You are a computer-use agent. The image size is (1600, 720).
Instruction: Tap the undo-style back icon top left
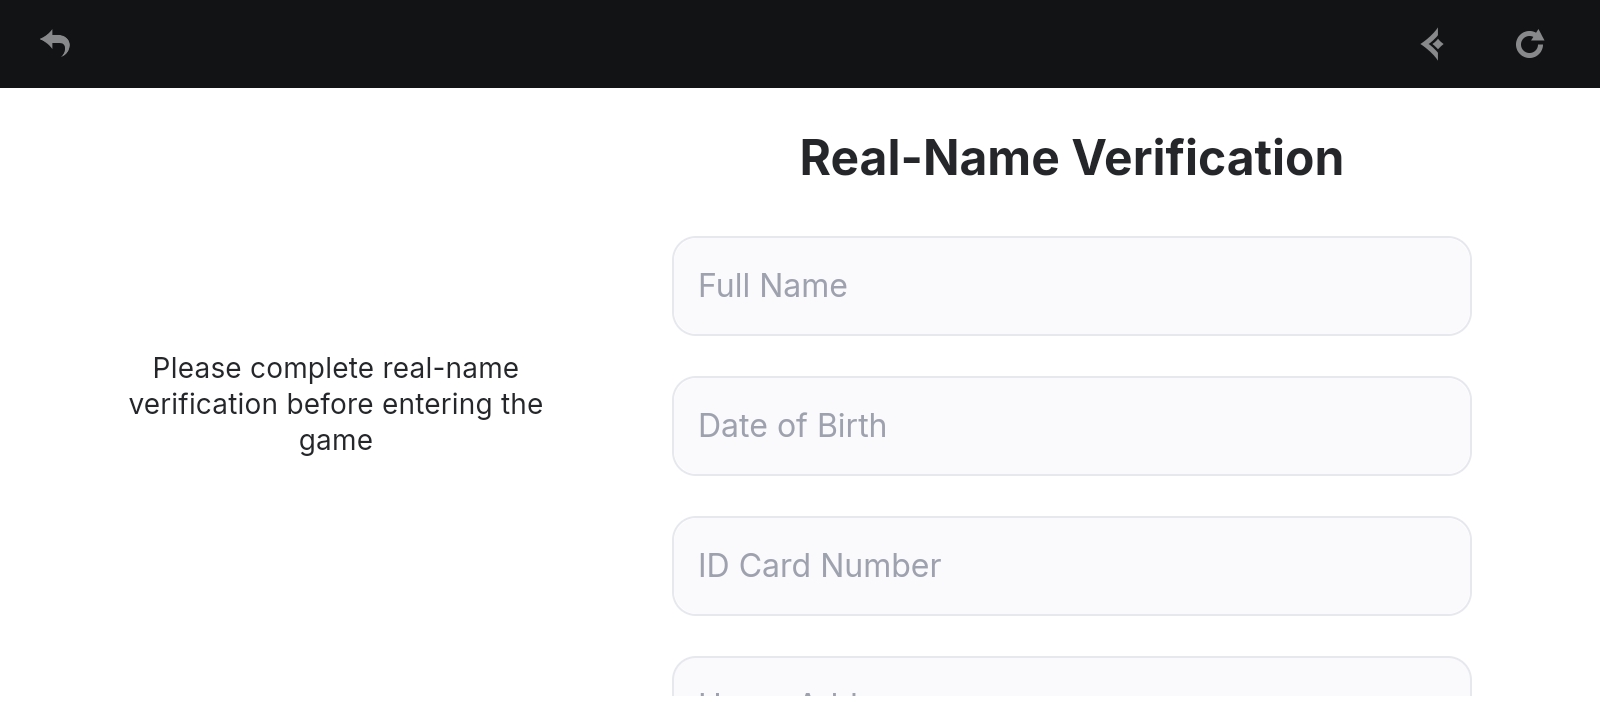click(x=55, y=44)
